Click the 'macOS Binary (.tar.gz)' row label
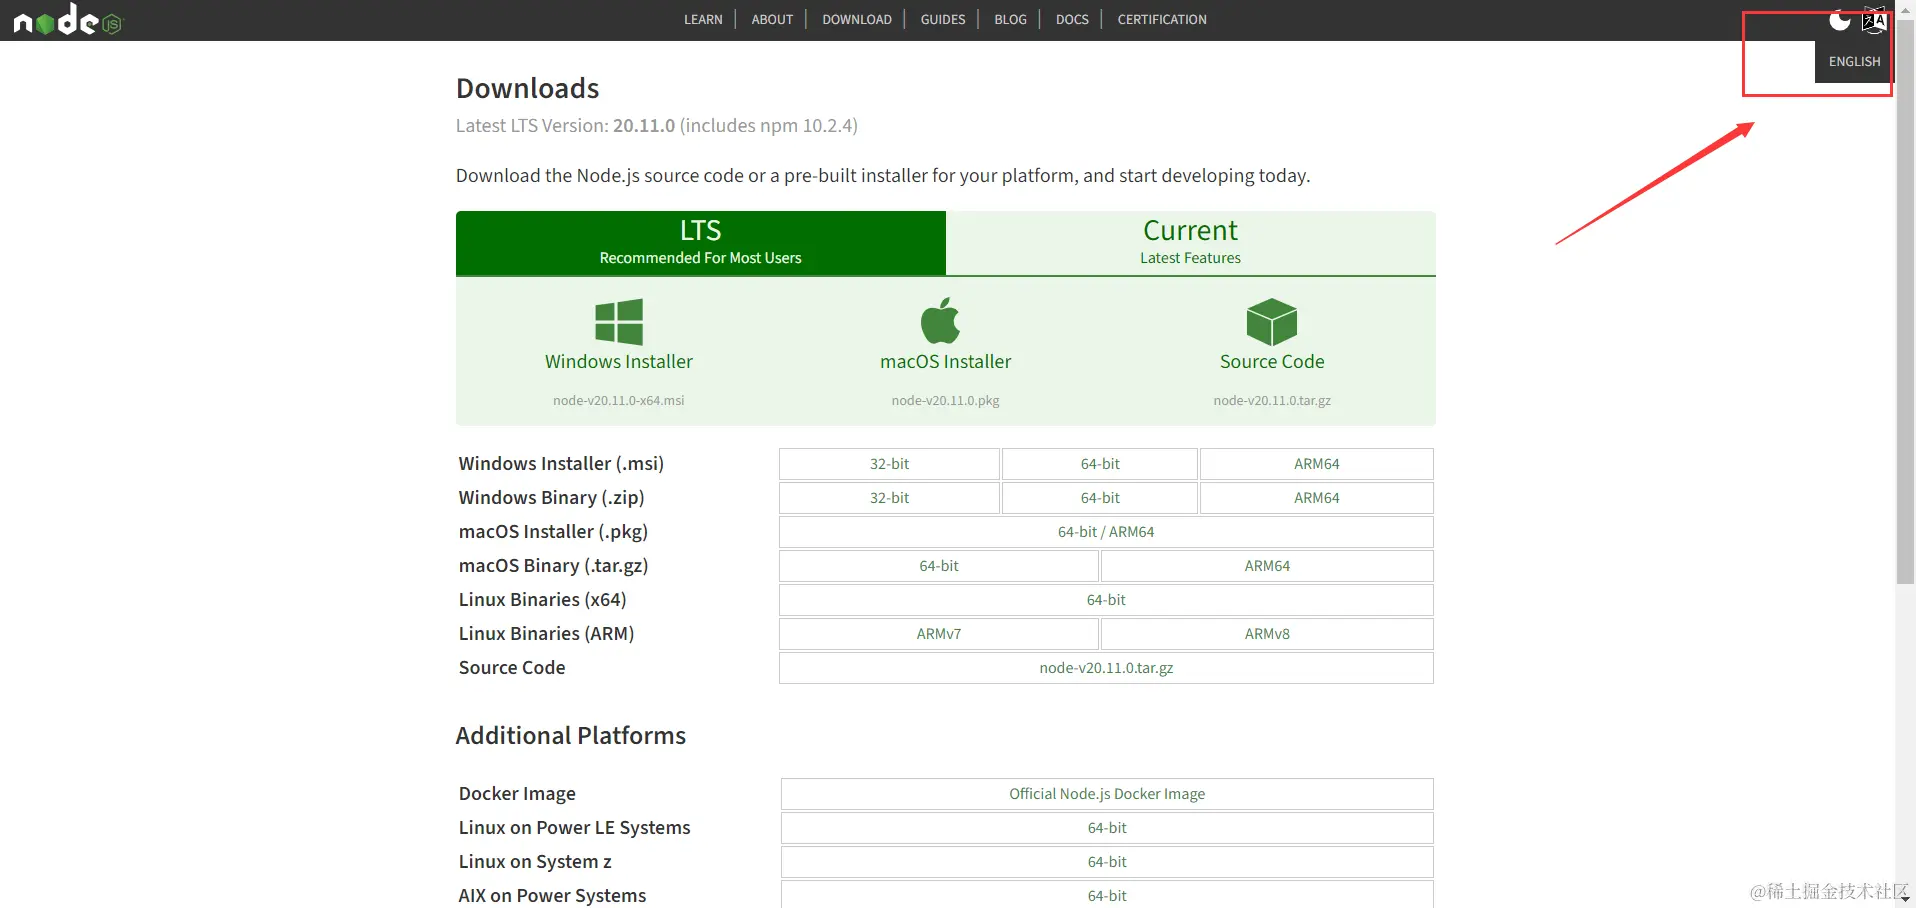Viewport: 1916px width, 908px height. pyautogui.click(x=553, y=566)
